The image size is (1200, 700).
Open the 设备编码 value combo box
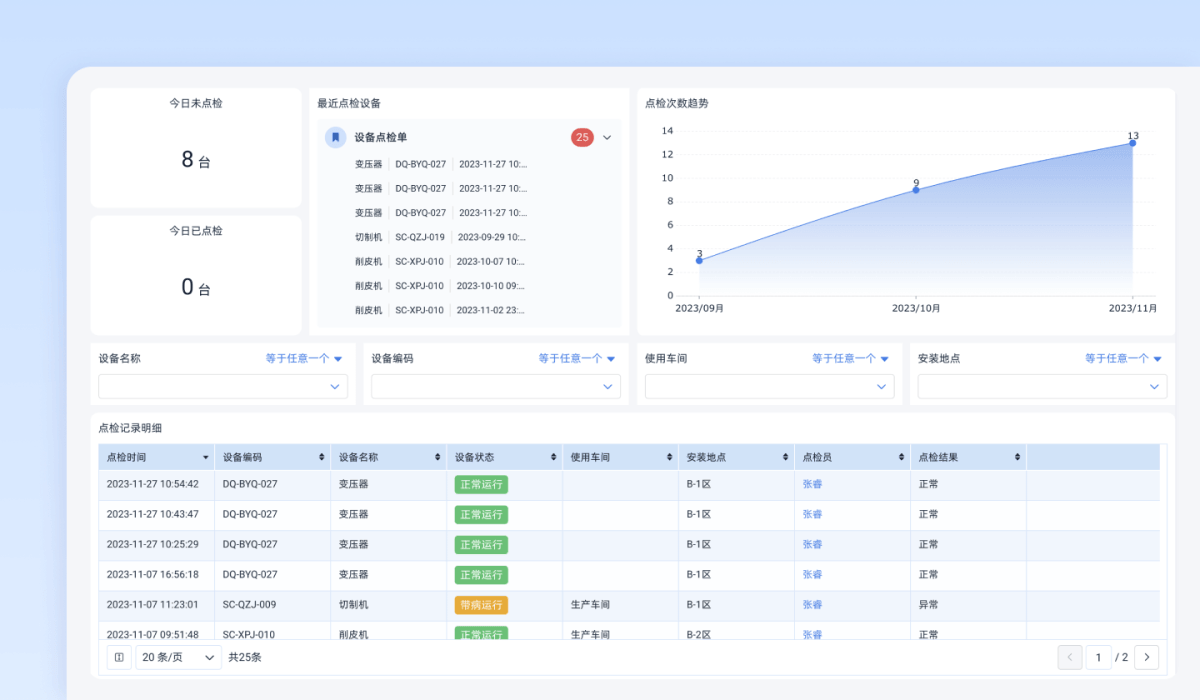(x=496, y=386)
